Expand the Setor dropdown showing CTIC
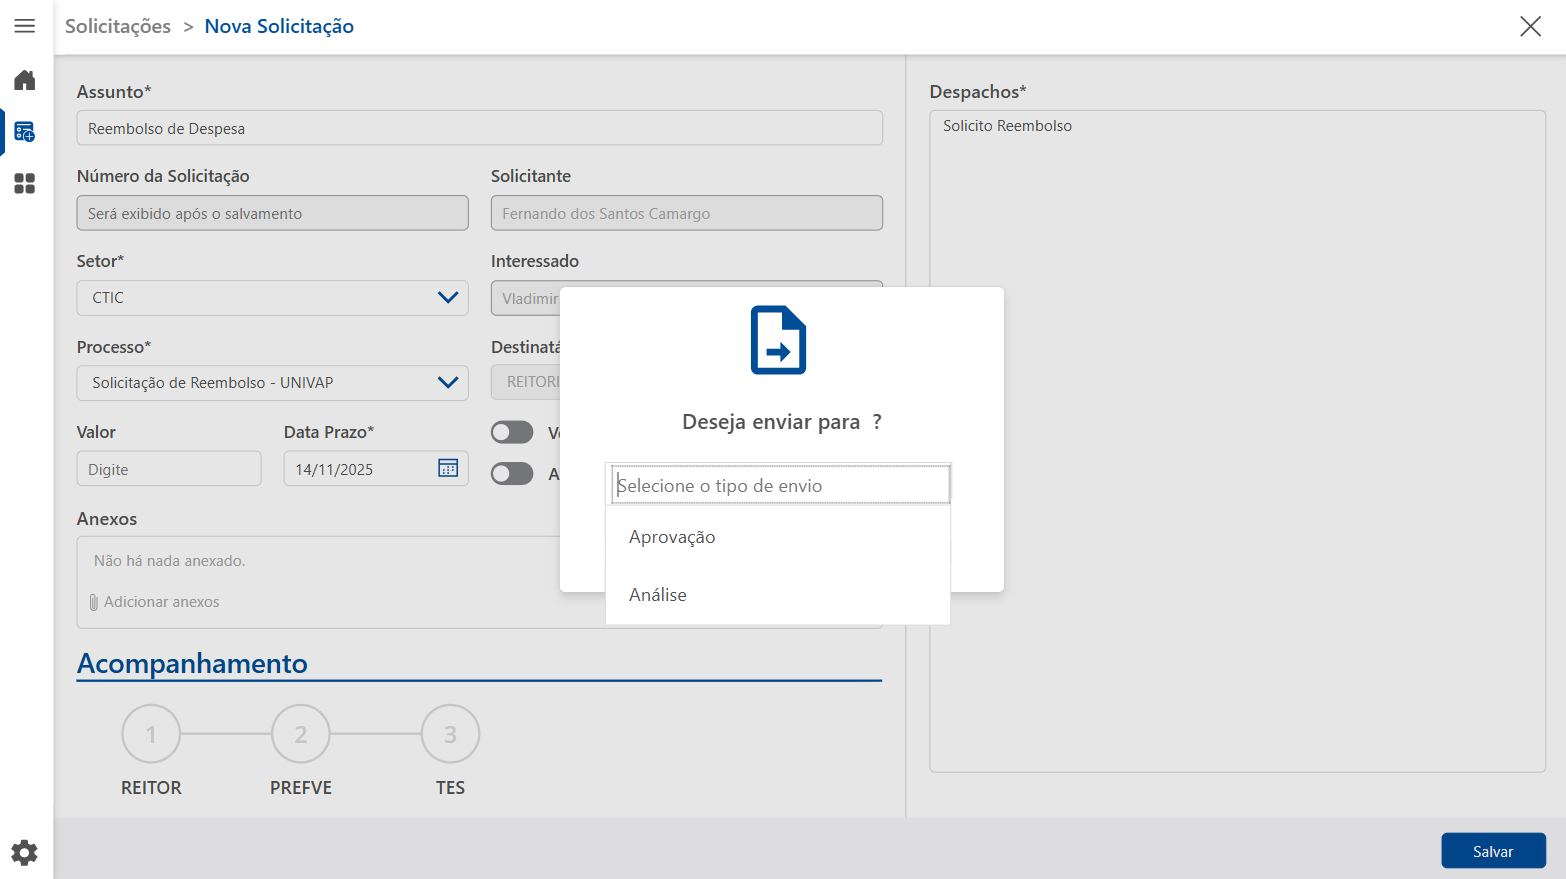The width and height of the screenshot is (1566, 879). tap(272, 298)
